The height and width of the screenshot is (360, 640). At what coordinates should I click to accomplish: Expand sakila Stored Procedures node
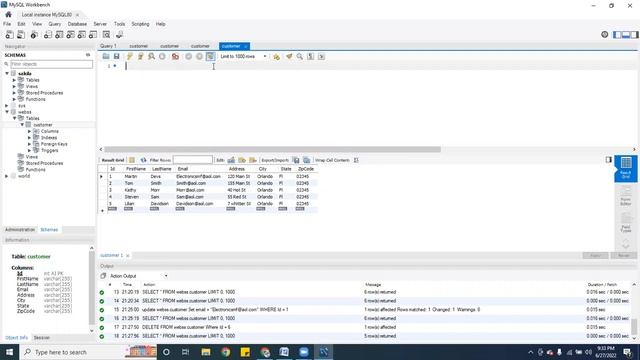point(14,93)
